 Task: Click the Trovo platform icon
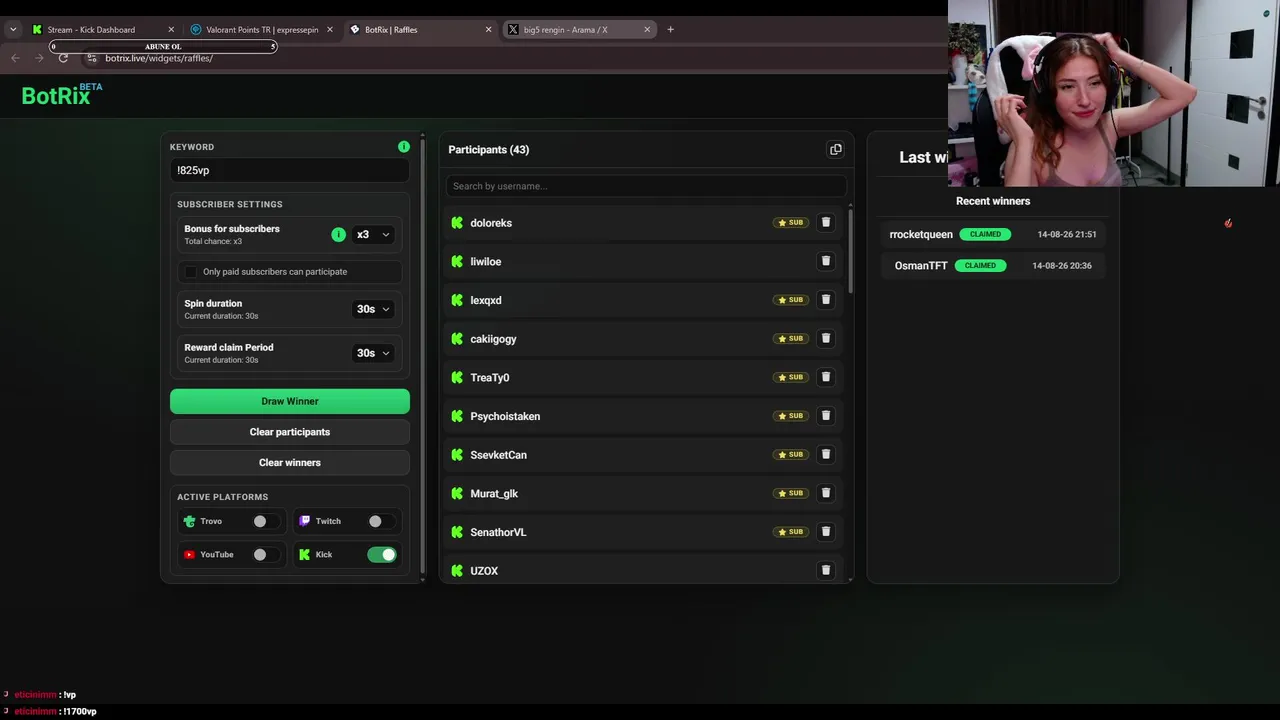189,521
